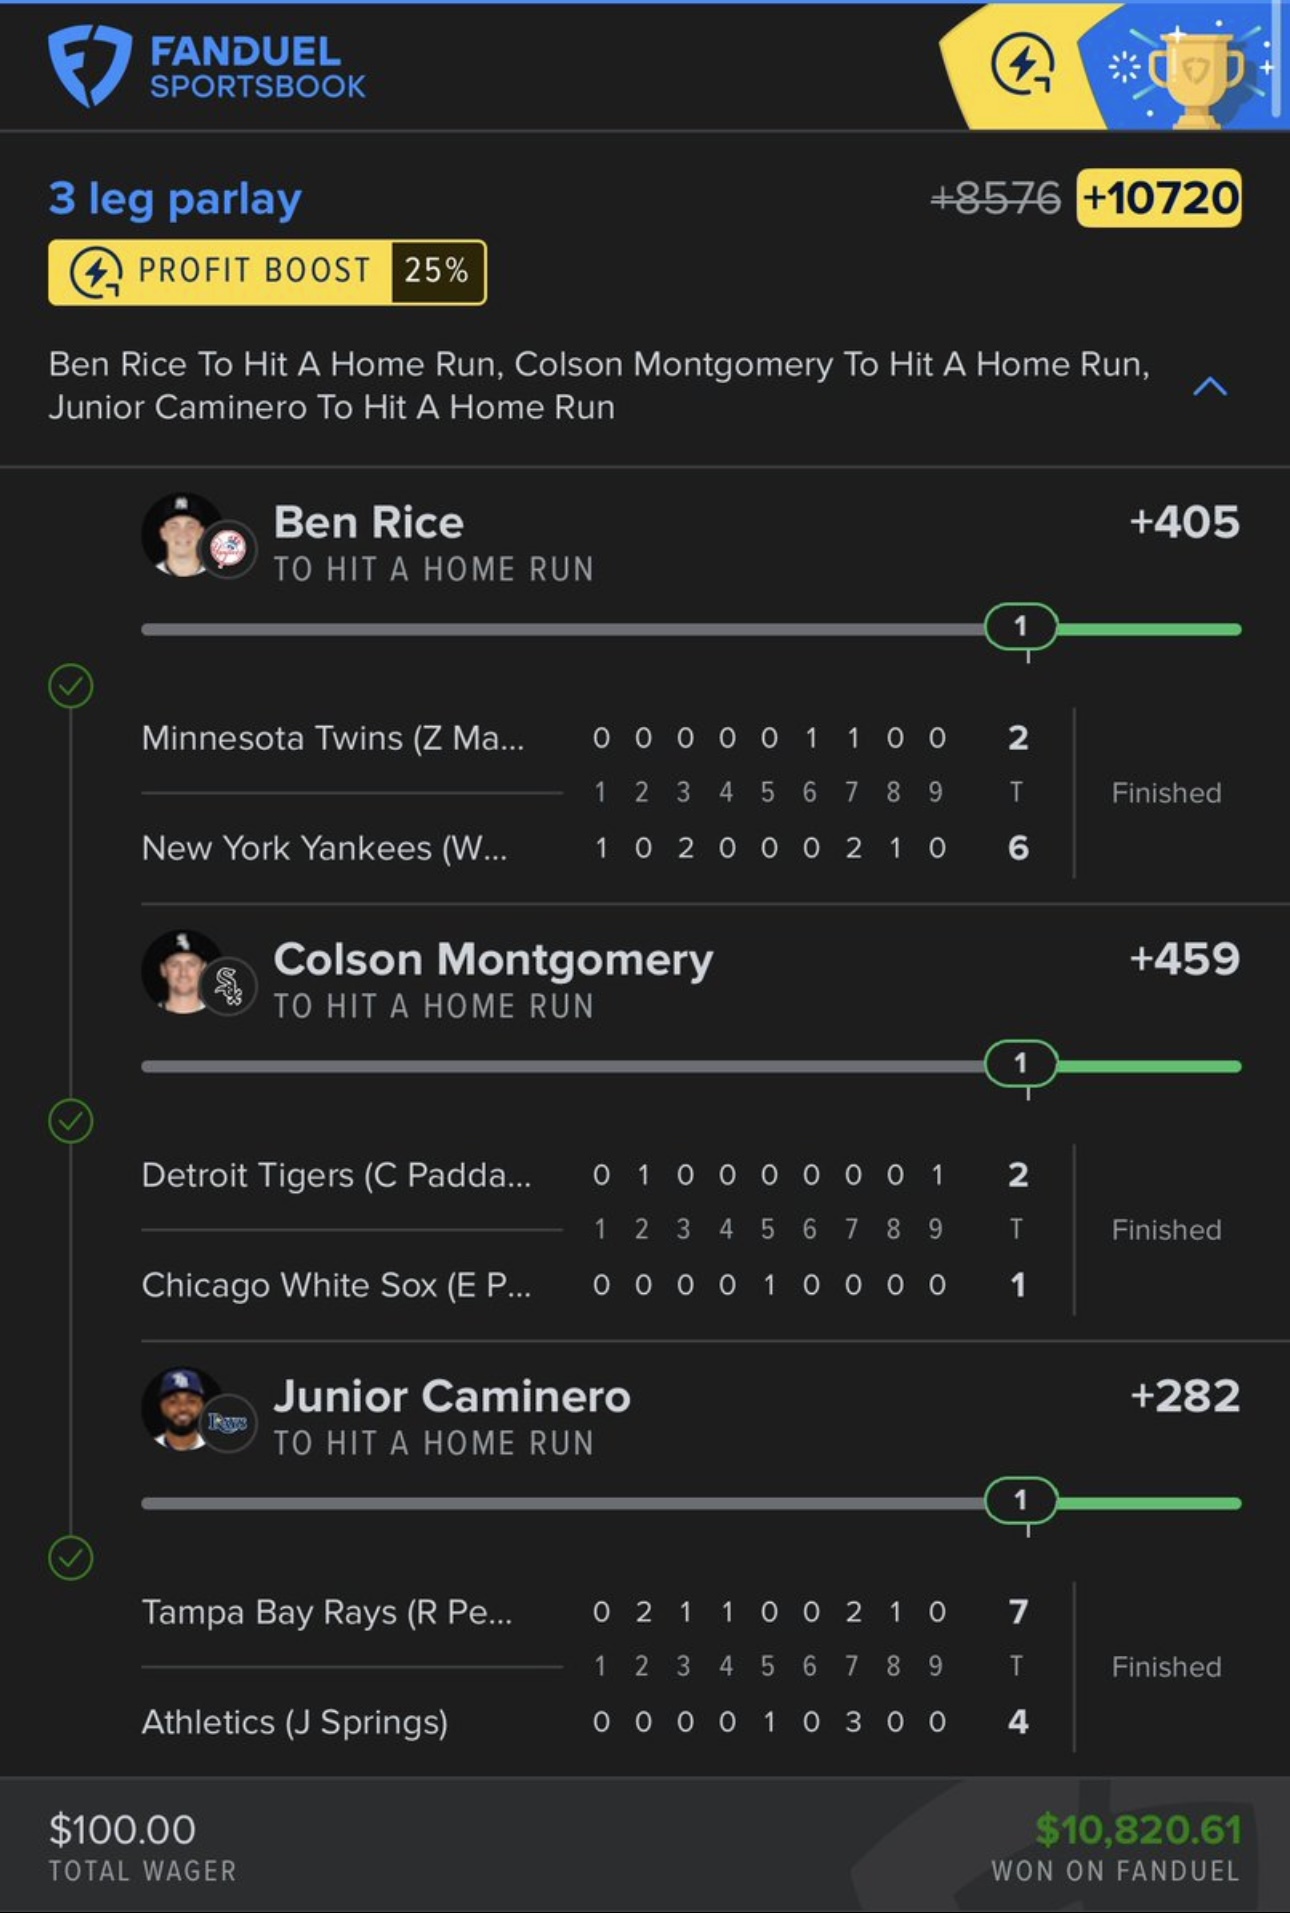Click Junior Caminero home run progress marker
The width and height of the screenshot is (1290, 1913).
click(1020, 1501)
